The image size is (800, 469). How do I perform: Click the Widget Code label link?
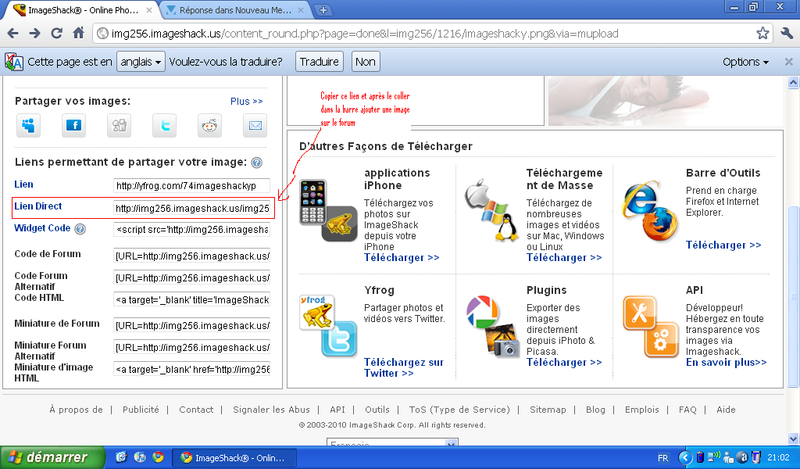point(42,228)
